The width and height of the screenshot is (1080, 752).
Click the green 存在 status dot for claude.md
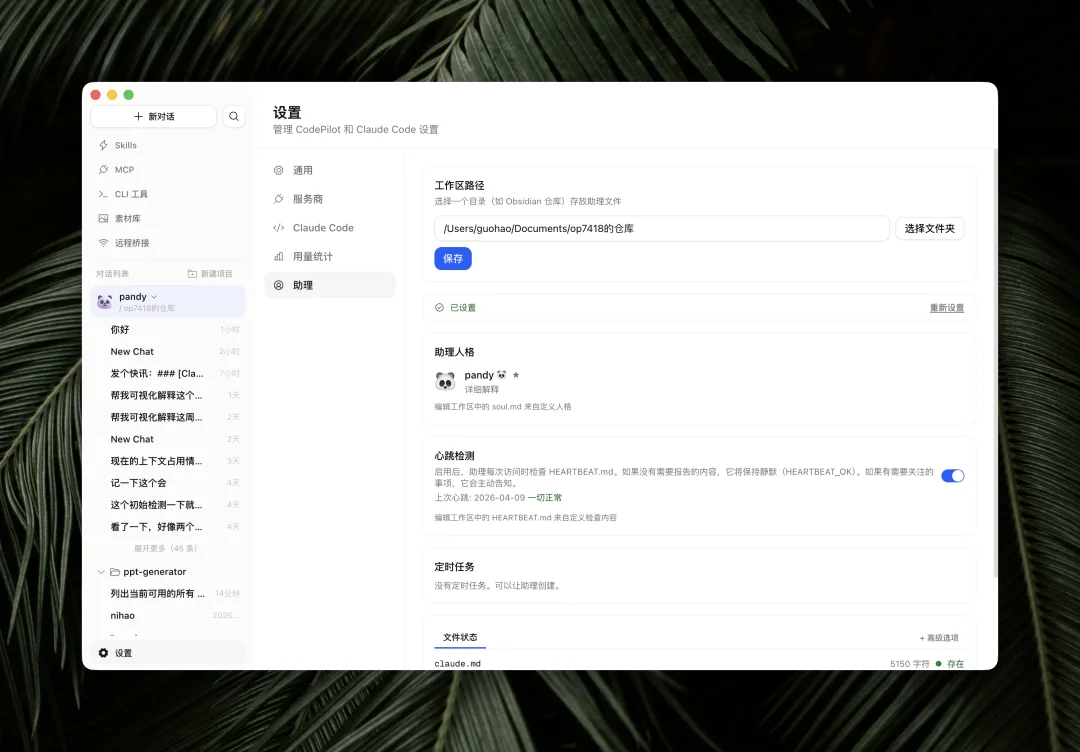(938, 663)
